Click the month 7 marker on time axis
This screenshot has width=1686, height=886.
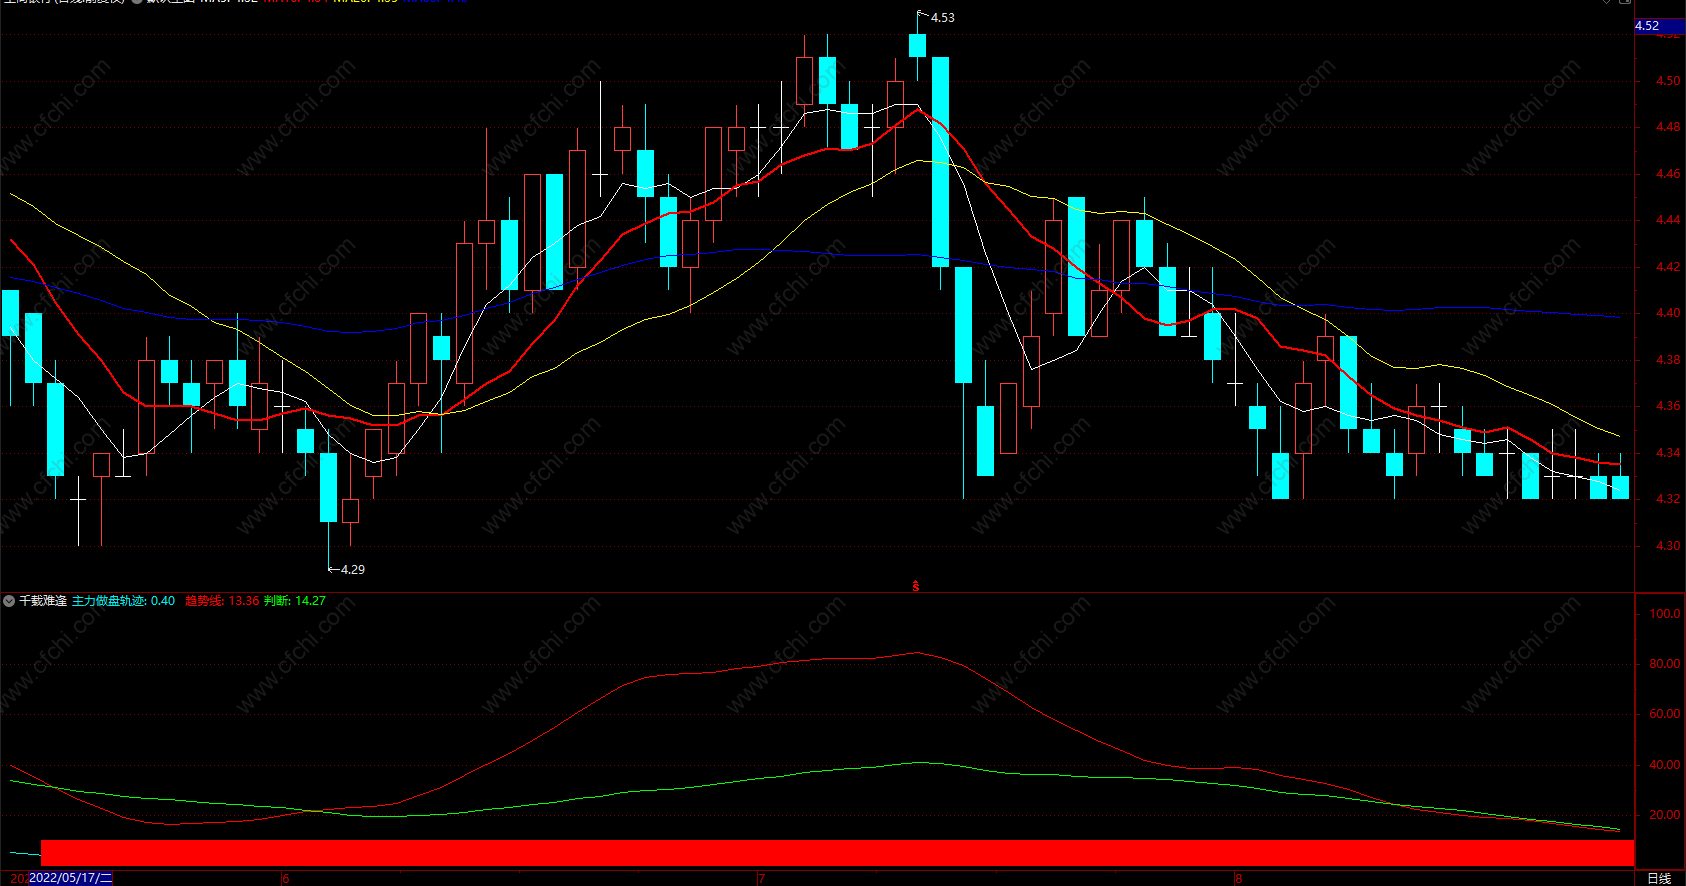point(762,879)
